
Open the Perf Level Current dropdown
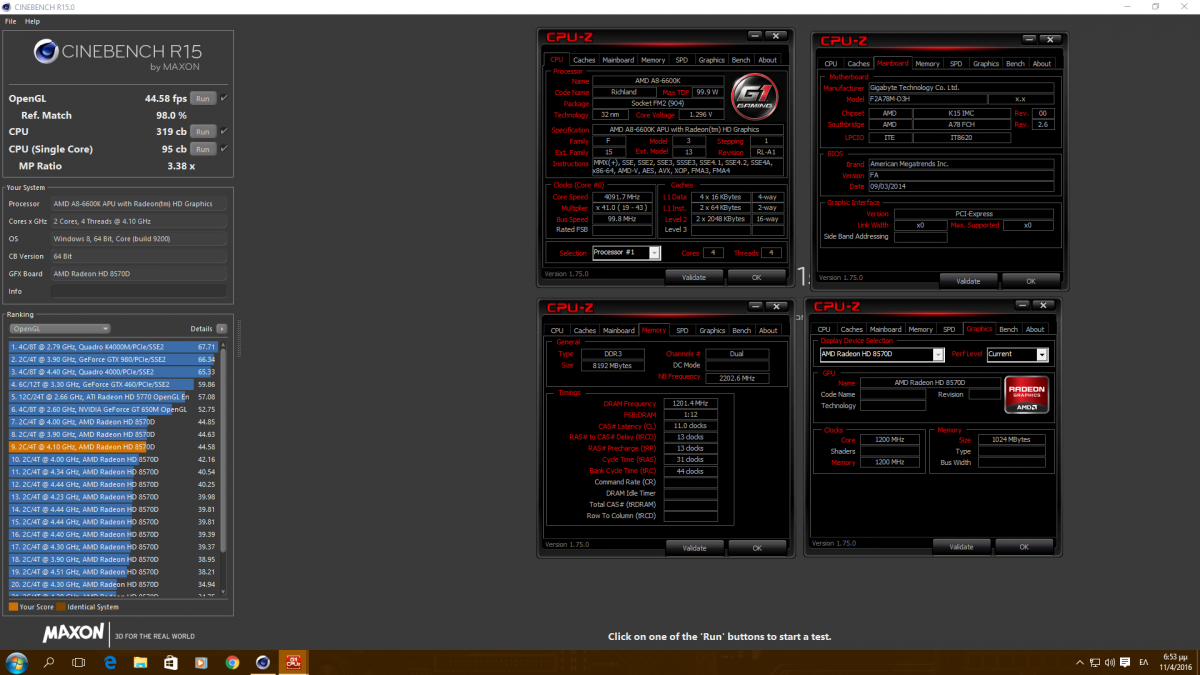(1017, 354)
